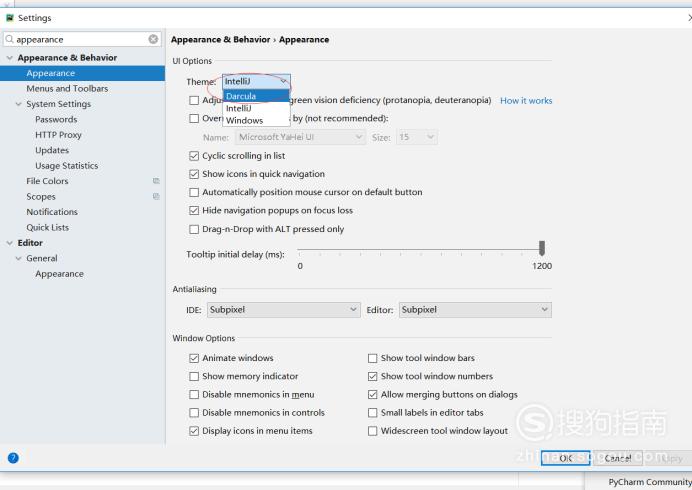
Task: Uncheck Animate windows
Action: 194,358
